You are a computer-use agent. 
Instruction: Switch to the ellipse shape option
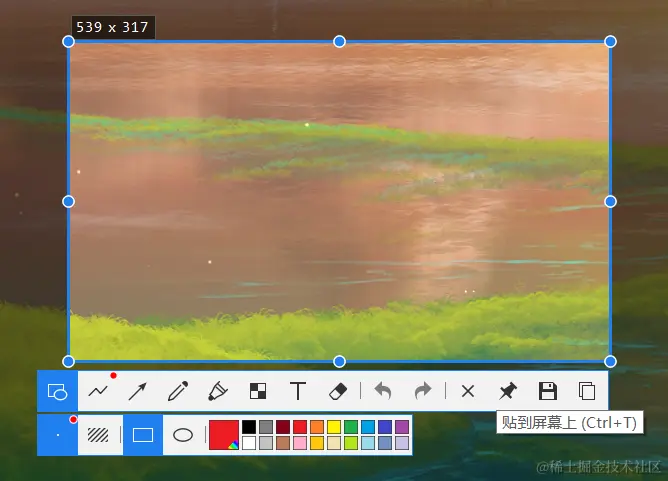tap(183, 435)
